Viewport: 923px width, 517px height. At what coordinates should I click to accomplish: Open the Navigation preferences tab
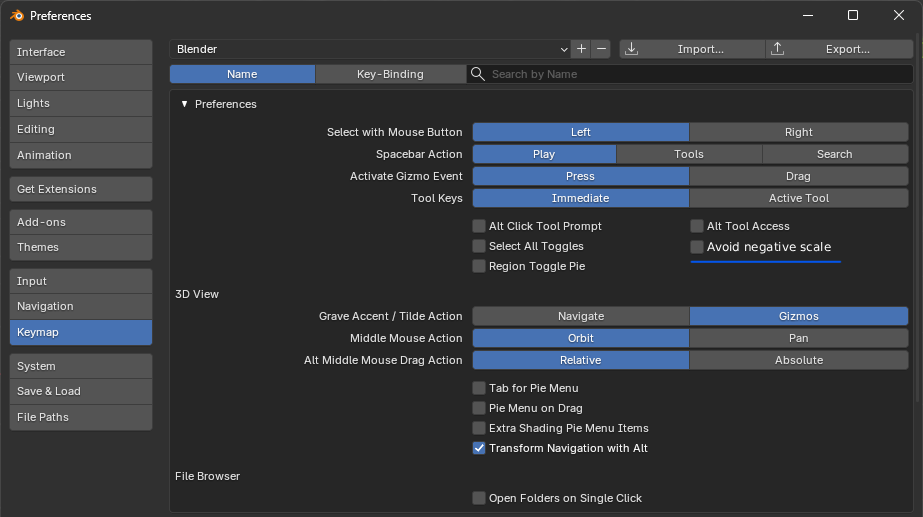[81, 306]
